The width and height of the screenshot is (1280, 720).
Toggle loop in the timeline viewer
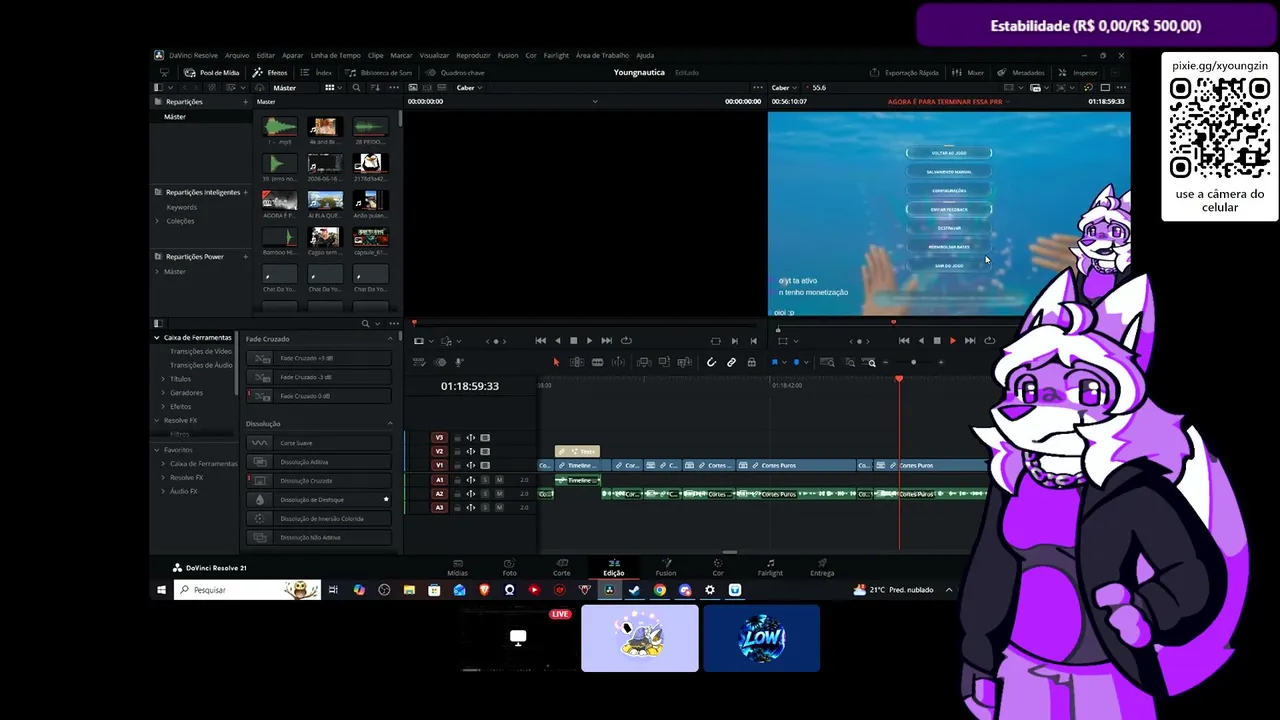(x=989, y=341)
